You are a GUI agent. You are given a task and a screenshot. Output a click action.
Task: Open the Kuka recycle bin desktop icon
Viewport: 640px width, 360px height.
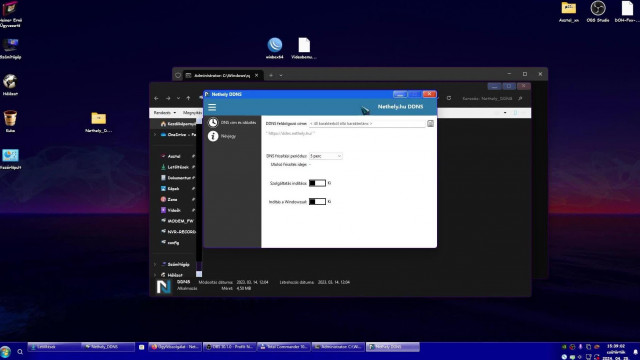click(10, 121)
